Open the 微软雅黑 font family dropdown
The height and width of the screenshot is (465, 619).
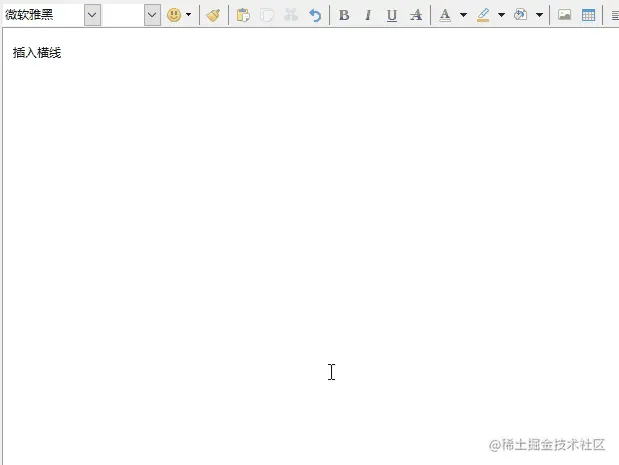pyautogui.click(x=92, y=15)
